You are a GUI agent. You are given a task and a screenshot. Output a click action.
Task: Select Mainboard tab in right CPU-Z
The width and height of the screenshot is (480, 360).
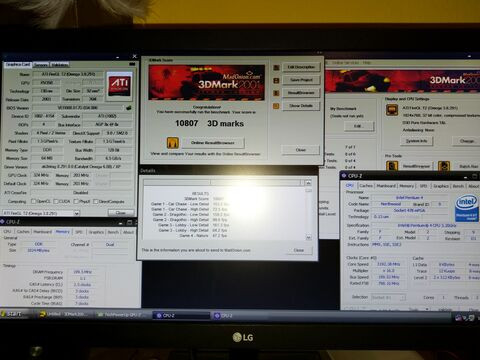[x=386, y=186]
